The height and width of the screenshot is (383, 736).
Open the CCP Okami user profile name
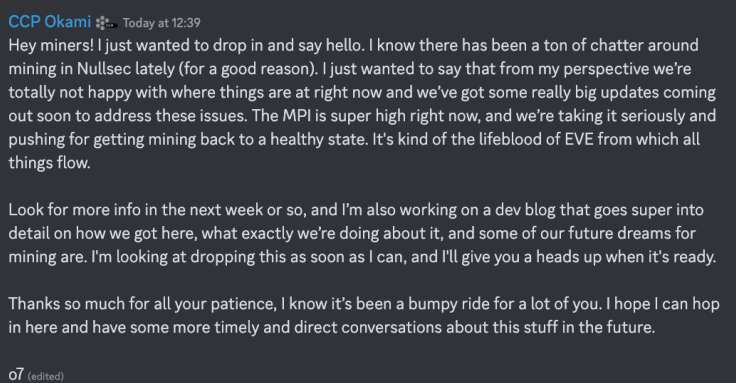point(49,22)
